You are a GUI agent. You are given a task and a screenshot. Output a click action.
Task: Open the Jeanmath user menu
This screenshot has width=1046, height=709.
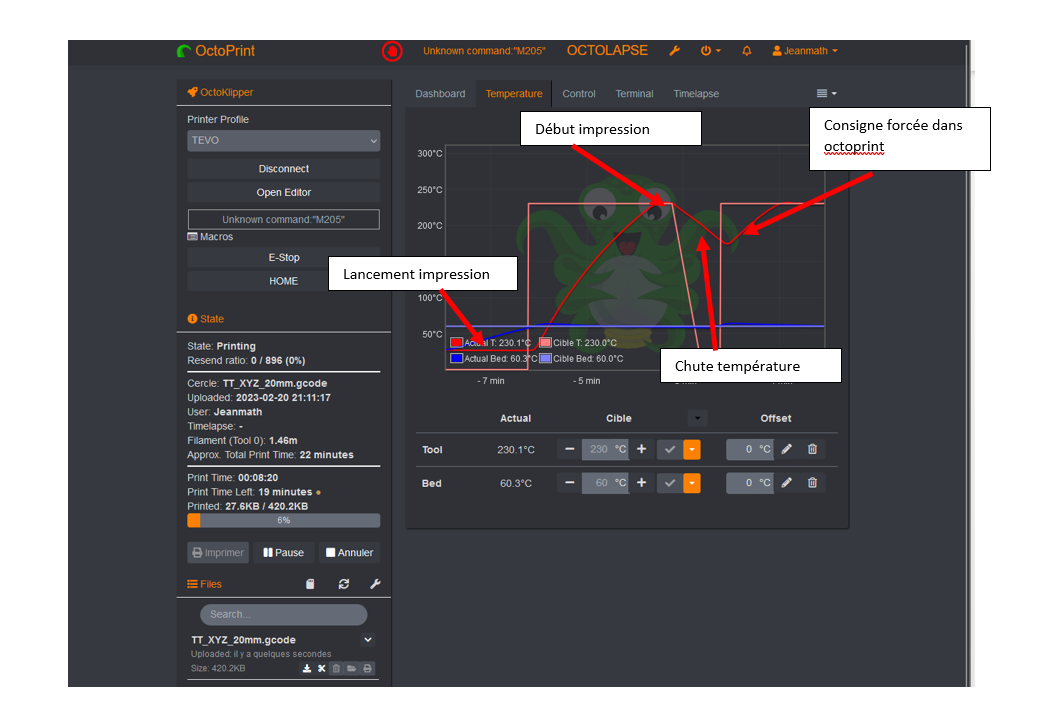point(805,51)
